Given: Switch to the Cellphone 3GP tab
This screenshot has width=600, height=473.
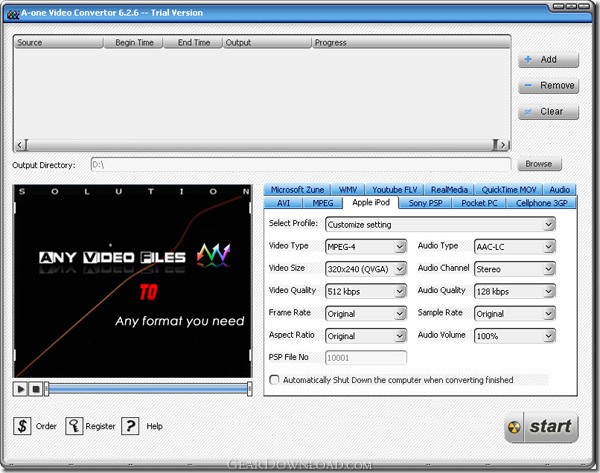Looking at the screenshot, I should pyautogui.click(x=541, y=203).
